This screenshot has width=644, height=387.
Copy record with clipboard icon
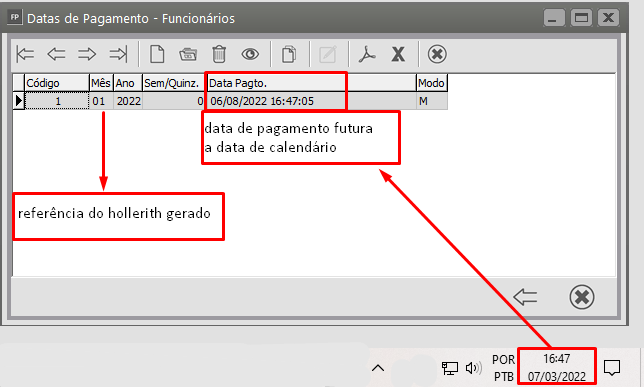point(289,54)
